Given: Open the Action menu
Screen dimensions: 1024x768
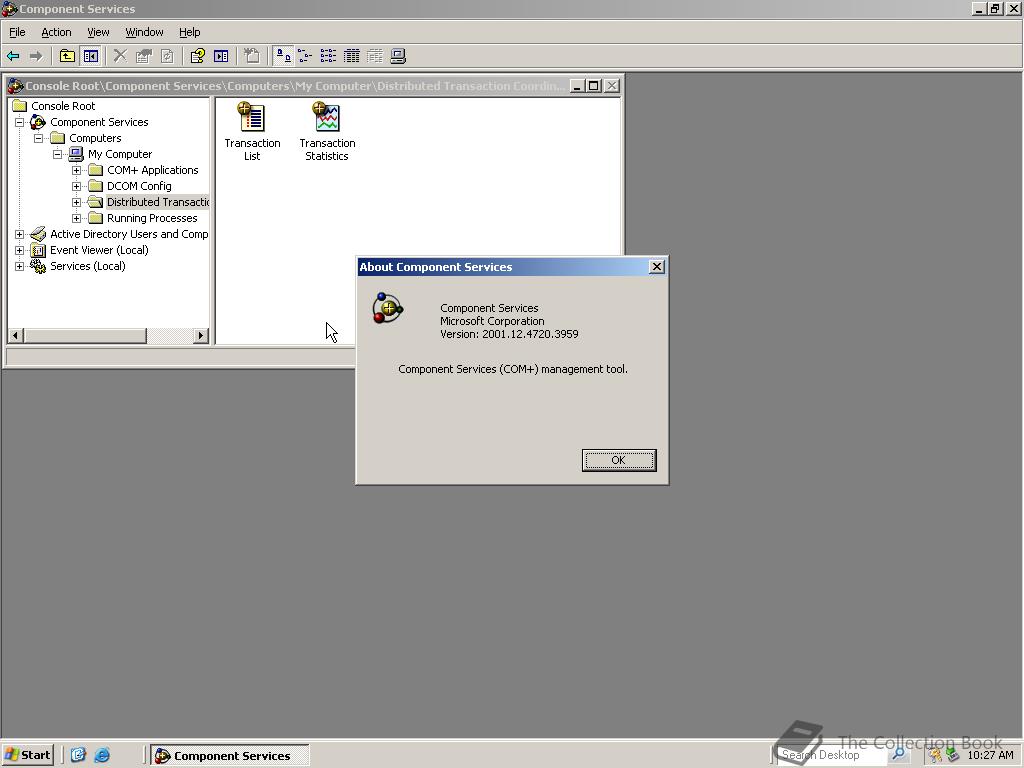Looking at the screenshot, I should click(56, 32).
